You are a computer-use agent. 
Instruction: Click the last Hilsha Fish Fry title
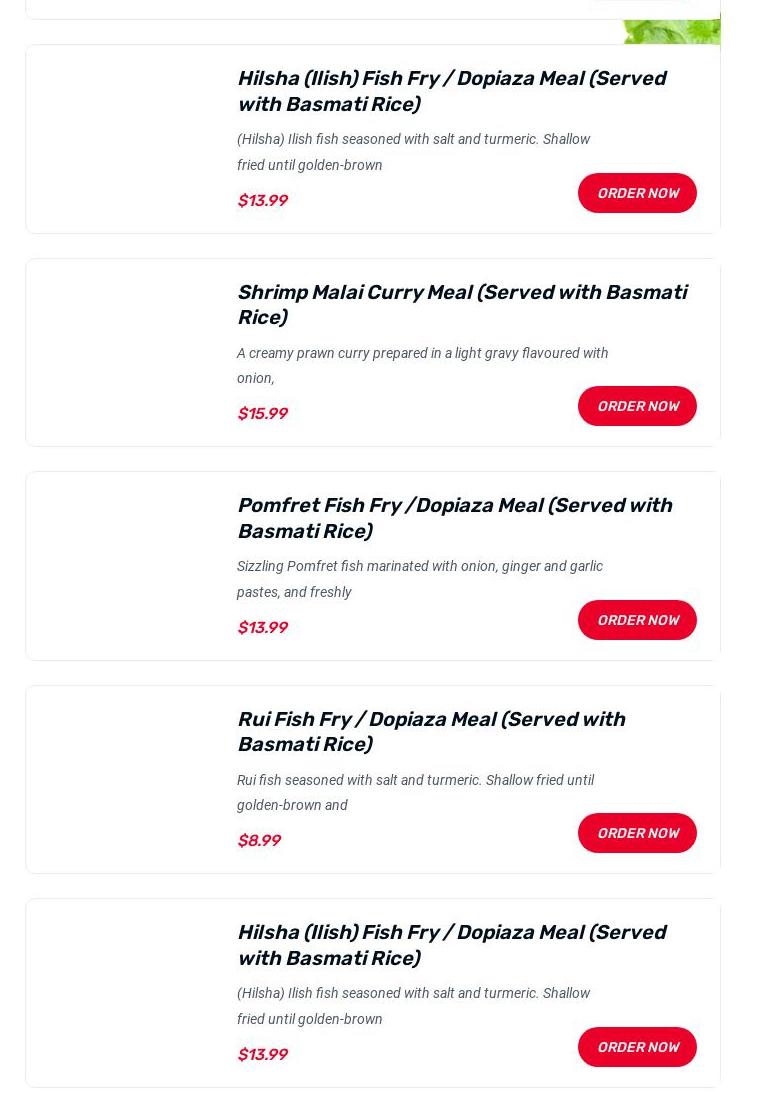click(x=451, y=945)
